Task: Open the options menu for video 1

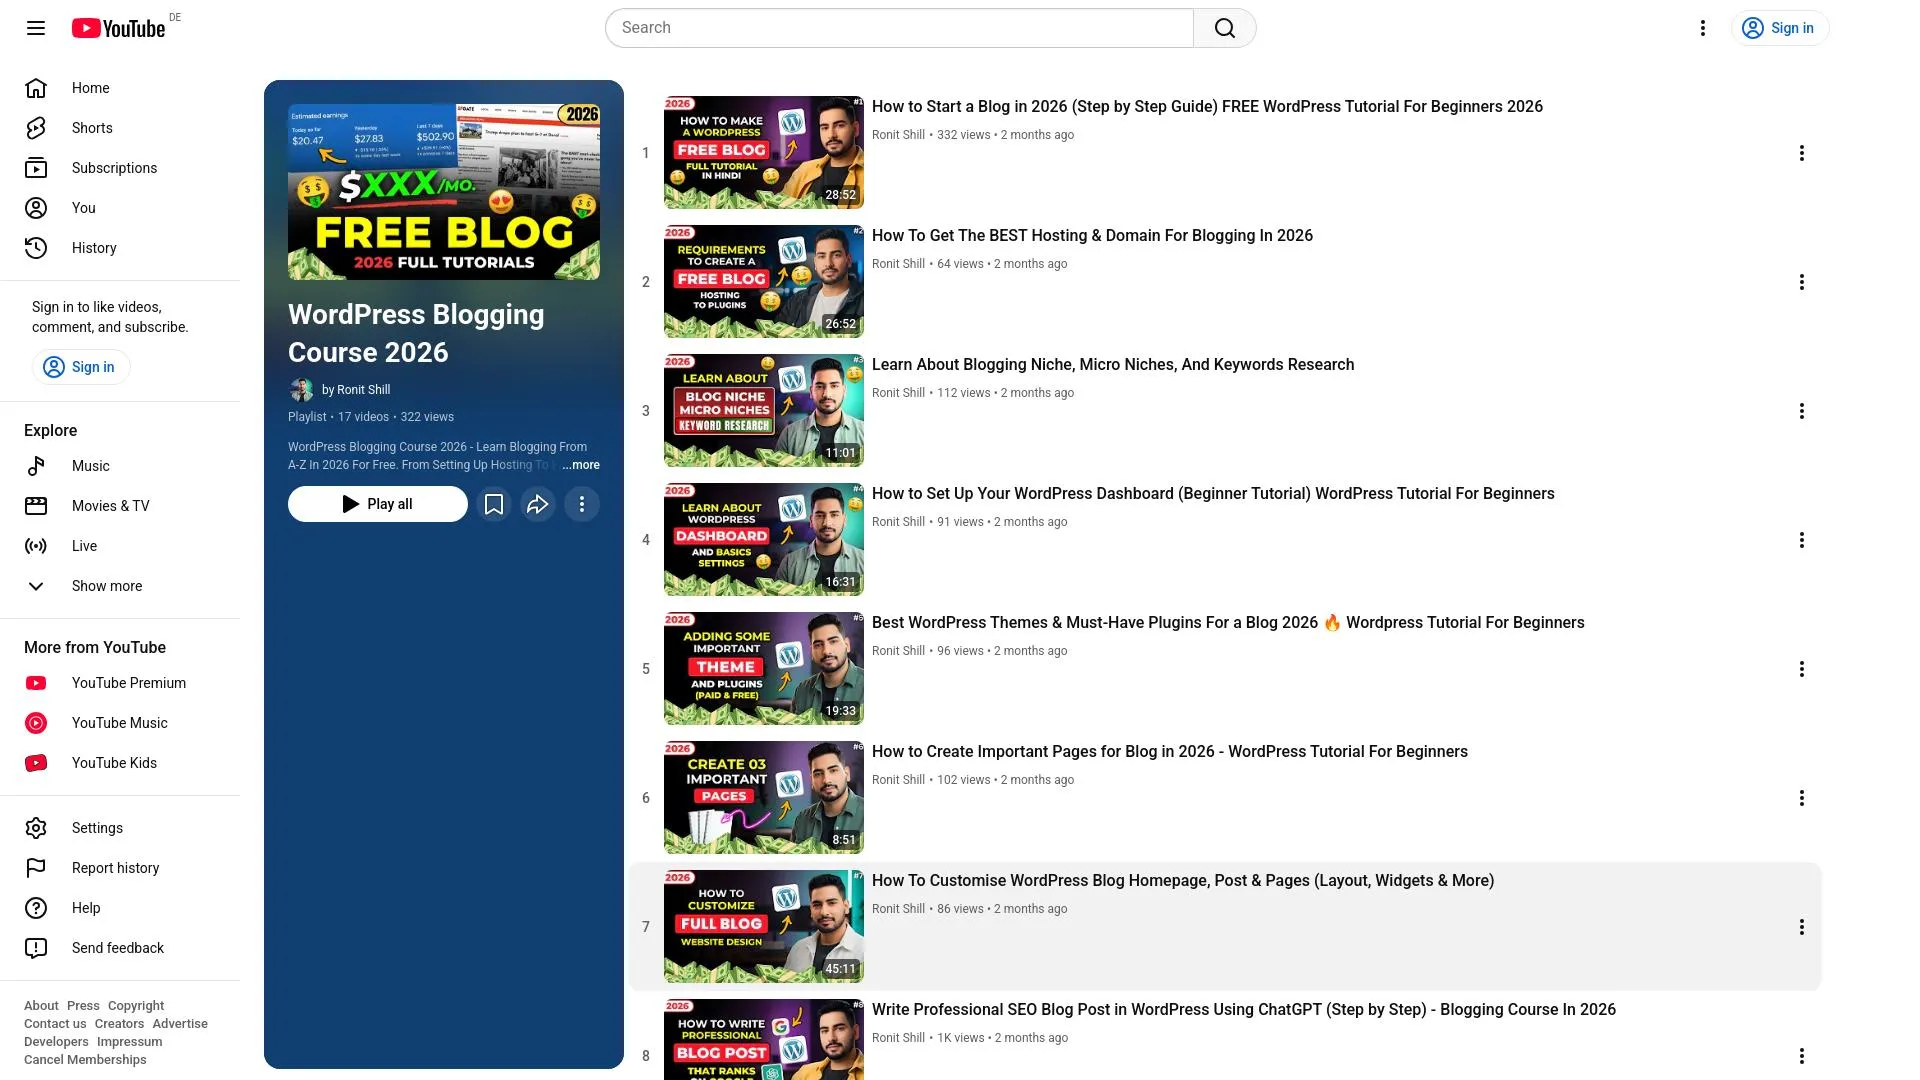Action: pos(1801,153)
